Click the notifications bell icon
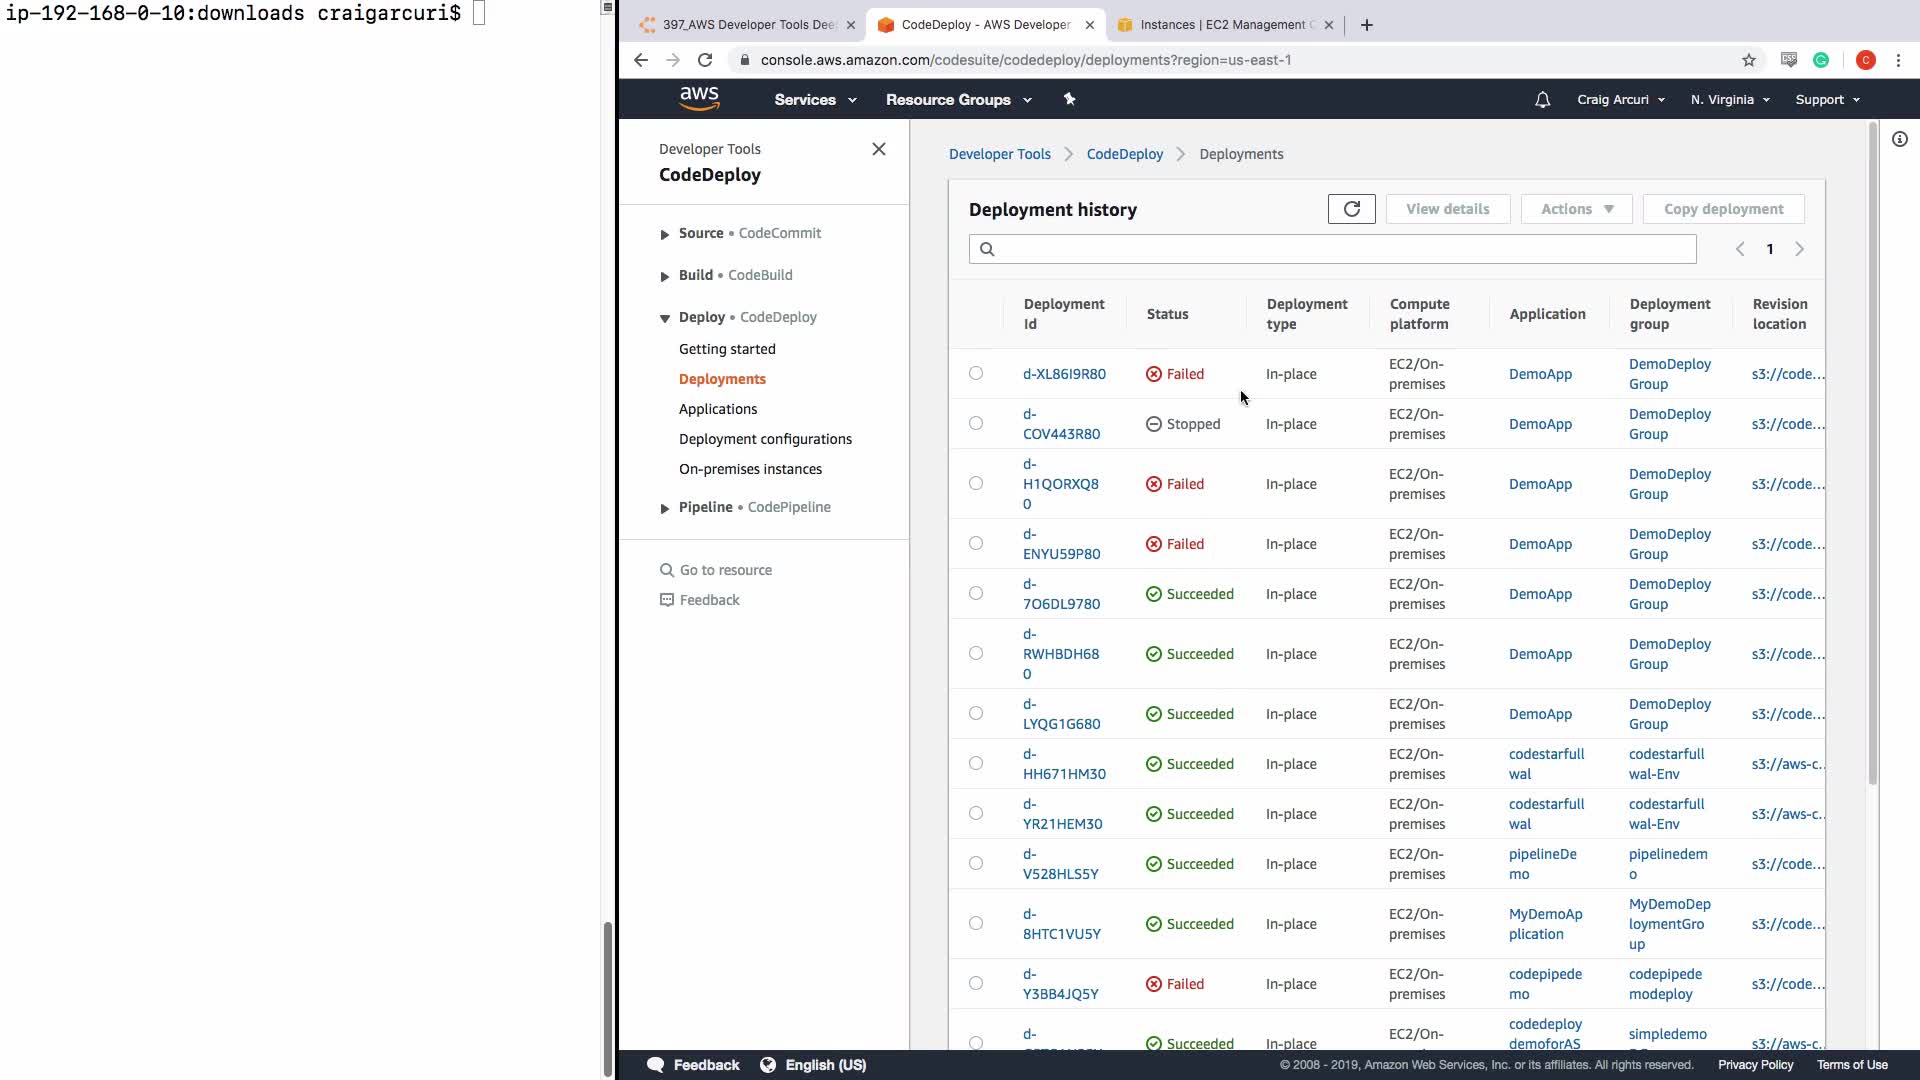The height and width of the screenshot is (1080, 1920). tap(1542, 100)
